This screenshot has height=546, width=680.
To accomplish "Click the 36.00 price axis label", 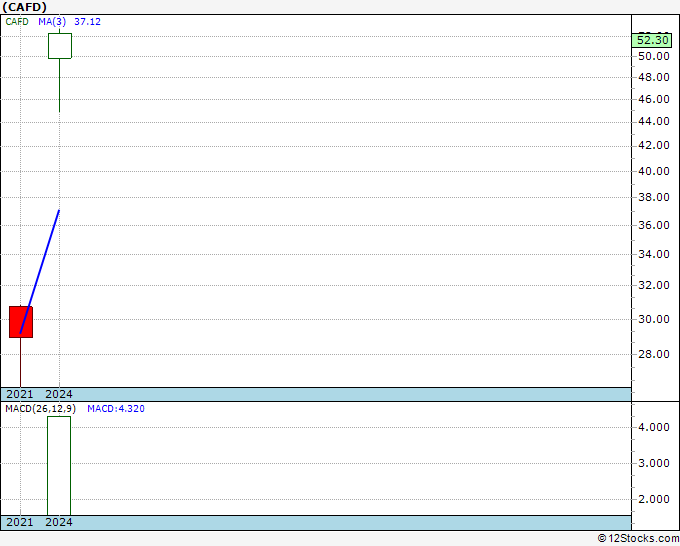I will 654,225.
